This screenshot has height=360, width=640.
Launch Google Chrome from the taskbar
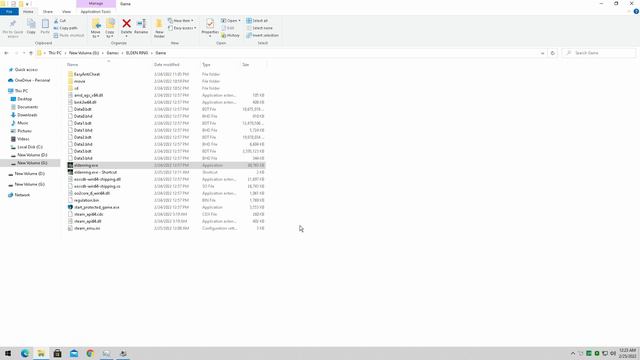tap(90, 353)
